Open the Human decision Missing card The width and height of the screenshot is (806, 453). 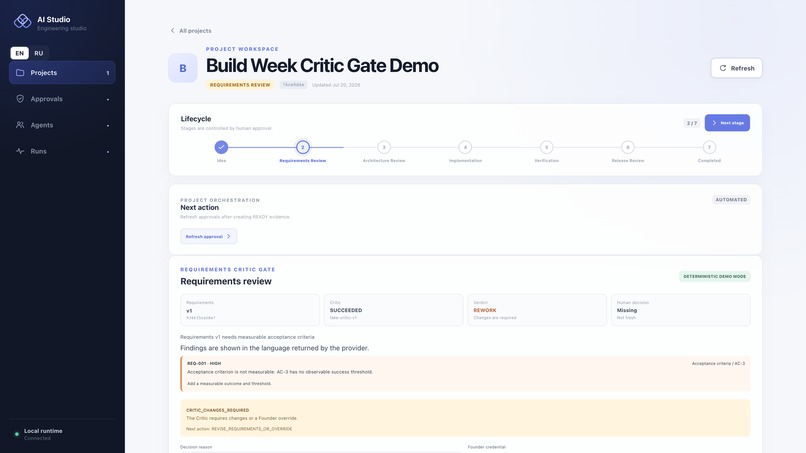[x=681, y=310]
